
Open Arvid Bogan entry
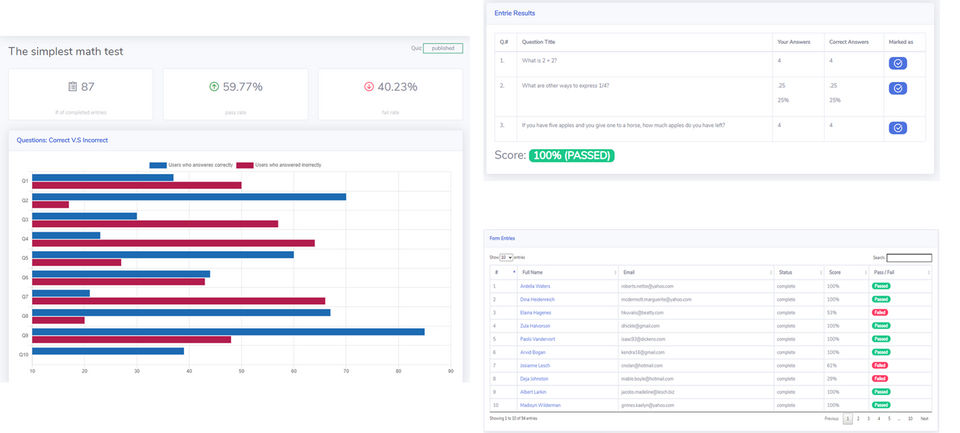pyautogui.click(x=533, y=352)
